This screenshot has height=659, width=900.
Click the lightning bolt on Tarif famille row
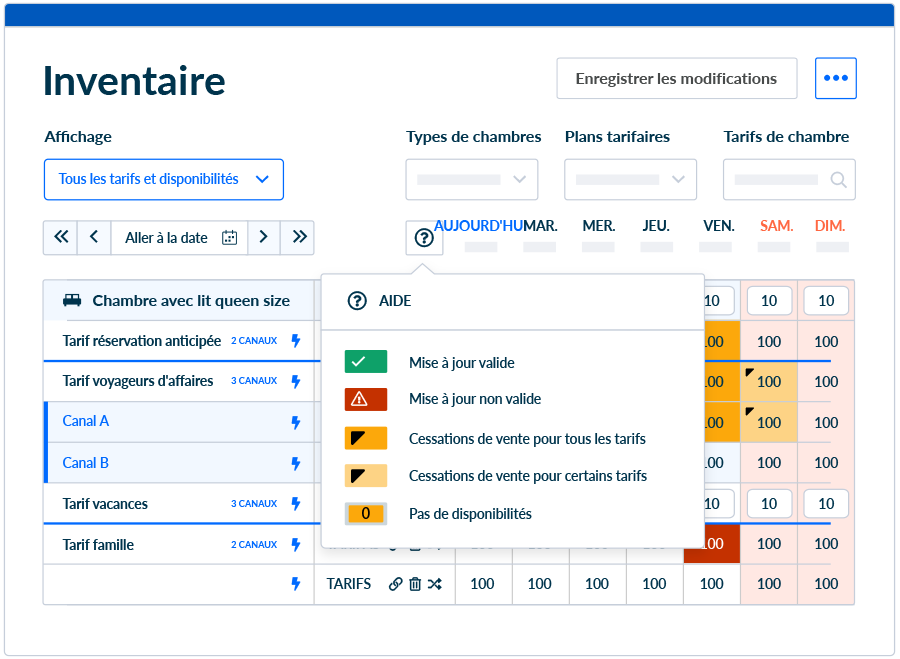(295, 545)
